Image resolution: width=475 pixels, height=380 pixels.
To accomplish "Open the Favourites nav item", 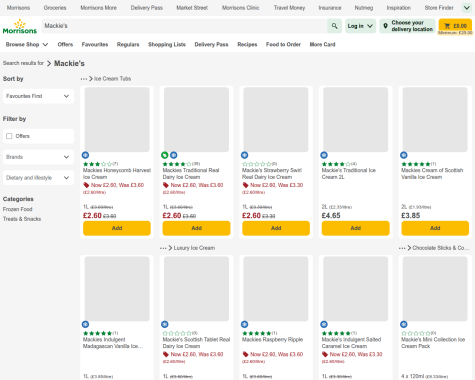I will [x=95, y=44].
